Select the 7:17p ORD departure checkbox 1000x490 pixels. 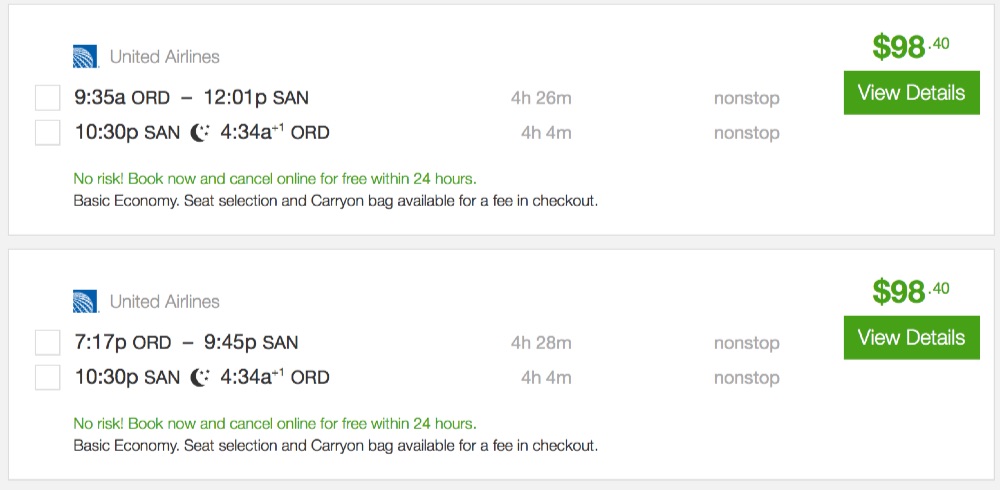point(48,343)
